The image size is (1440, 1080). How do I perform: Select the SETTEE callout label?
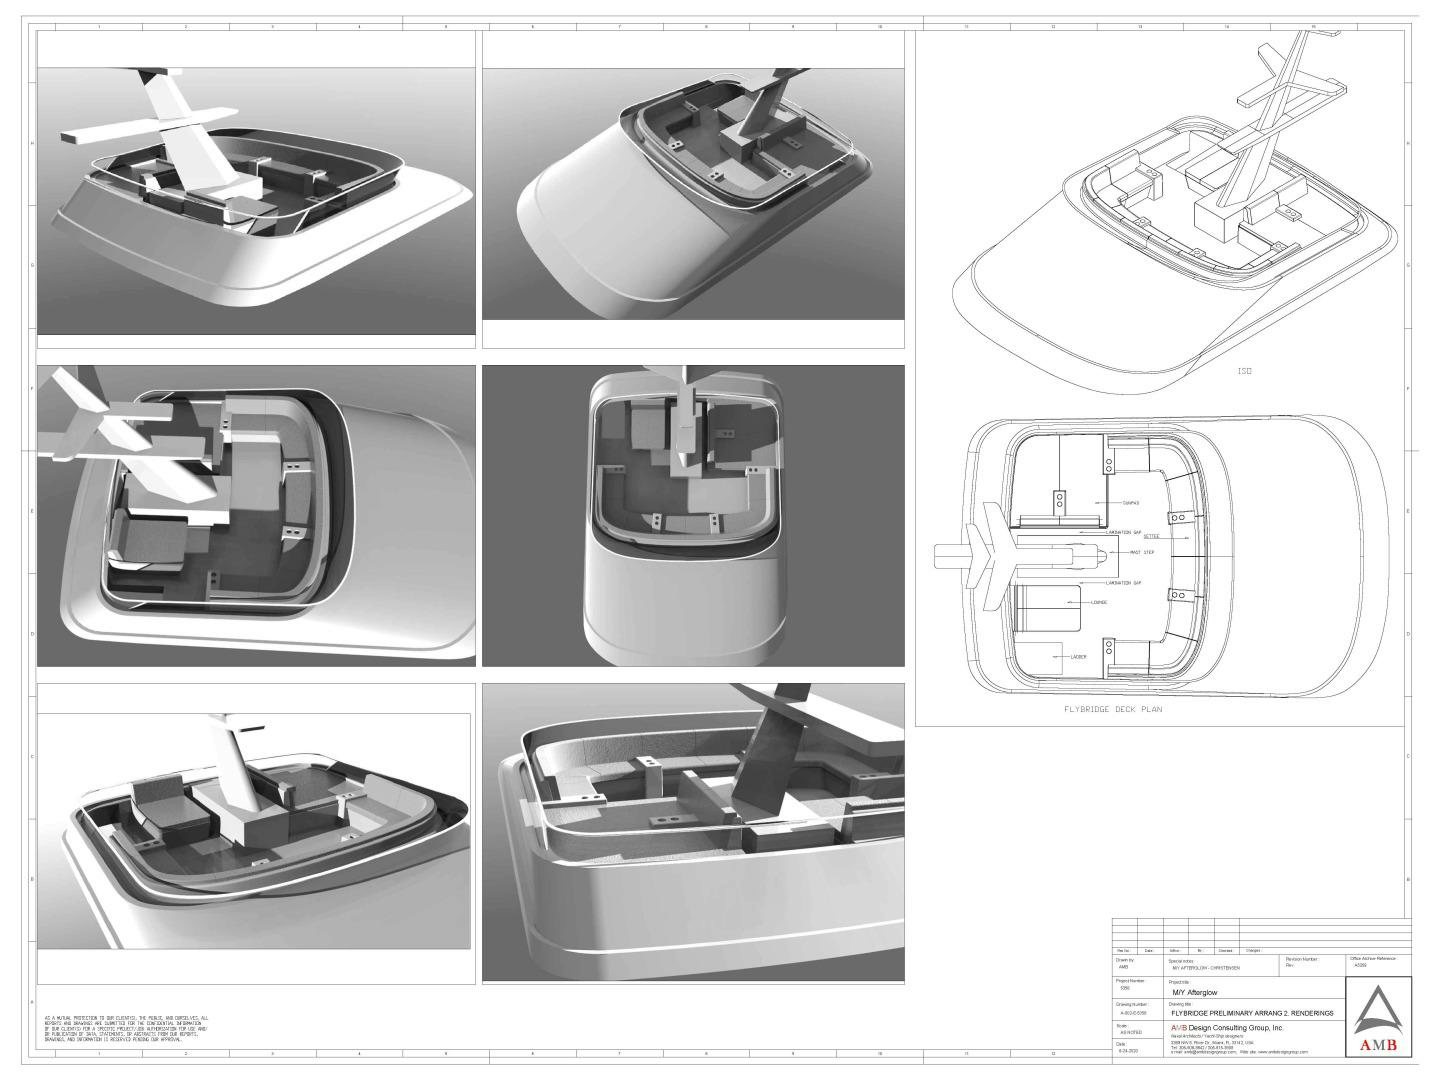[x=1150, y=537]
